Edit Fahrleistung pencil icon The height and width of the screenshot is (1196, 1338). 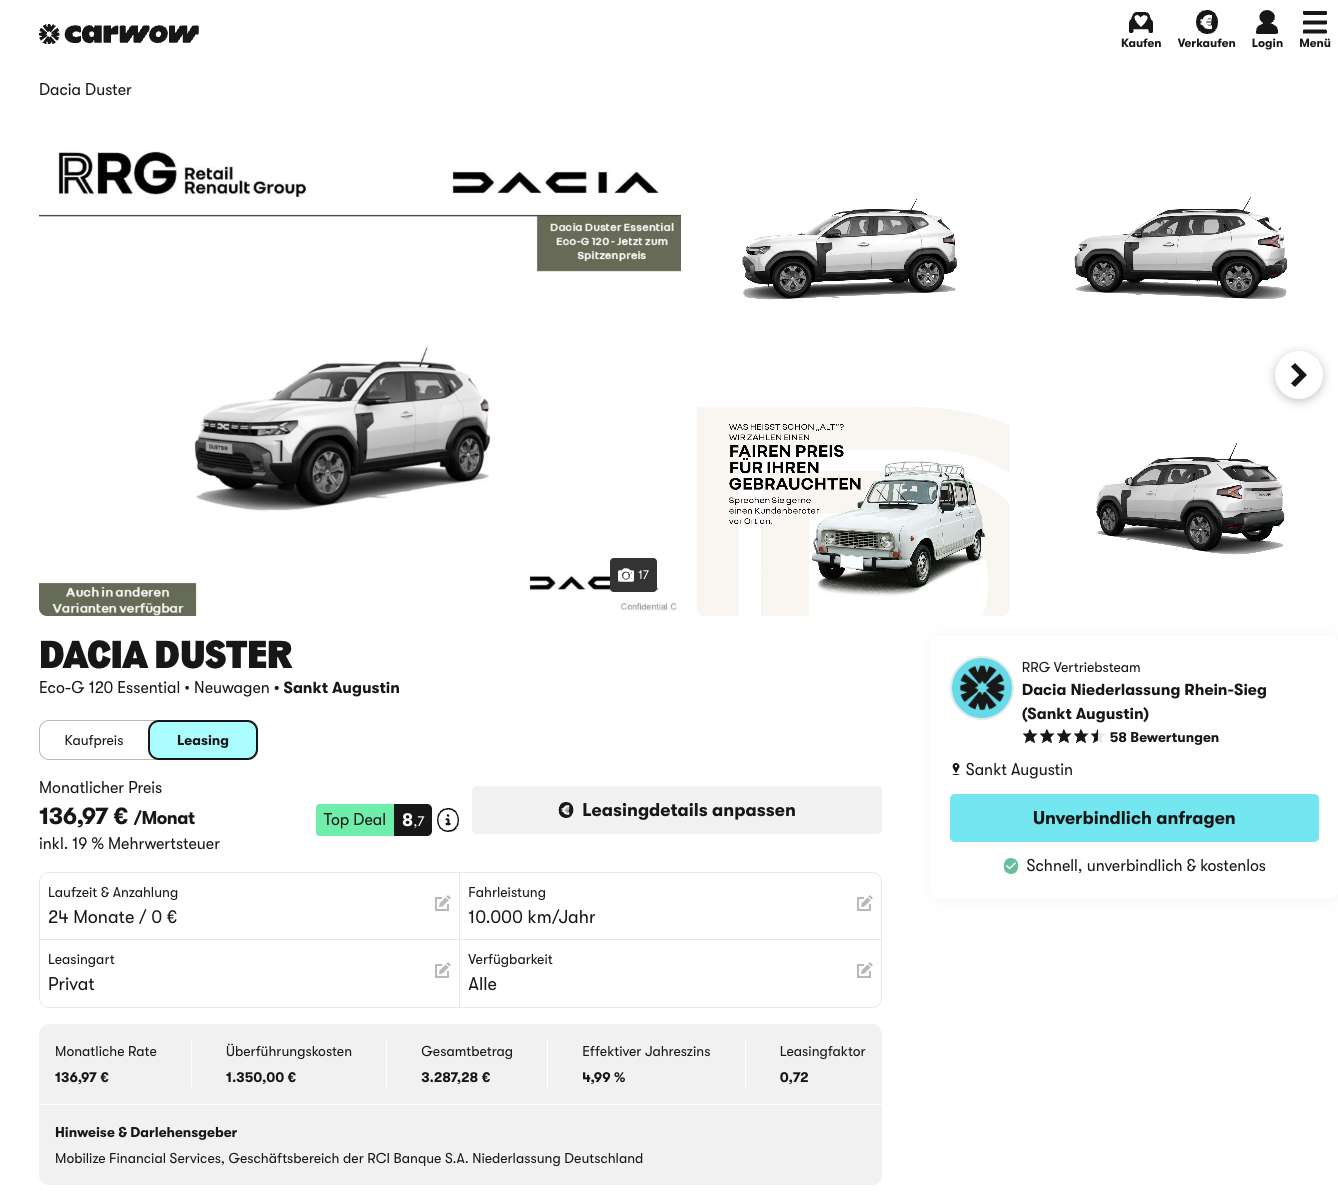click(864, 903)
